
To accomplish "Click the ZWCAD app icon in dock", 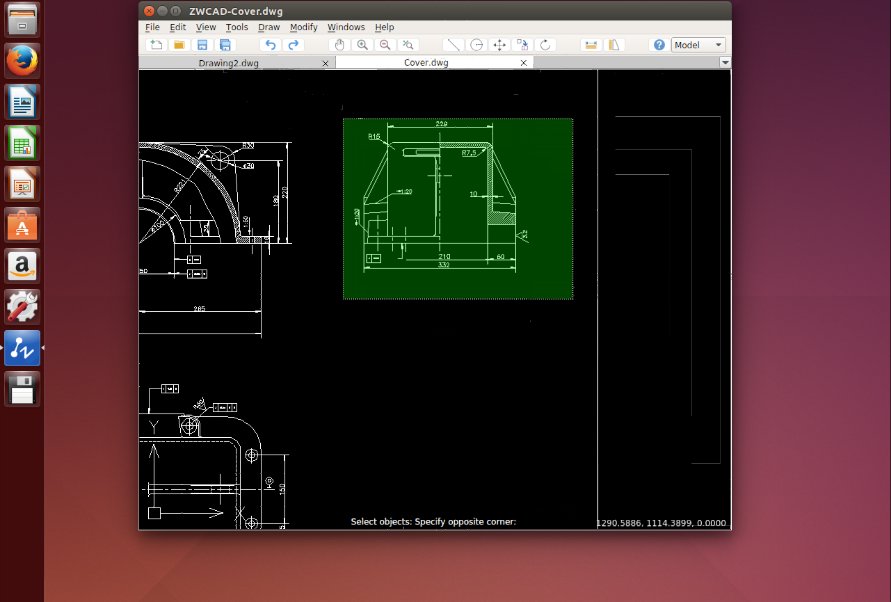I will coord(22,347).
